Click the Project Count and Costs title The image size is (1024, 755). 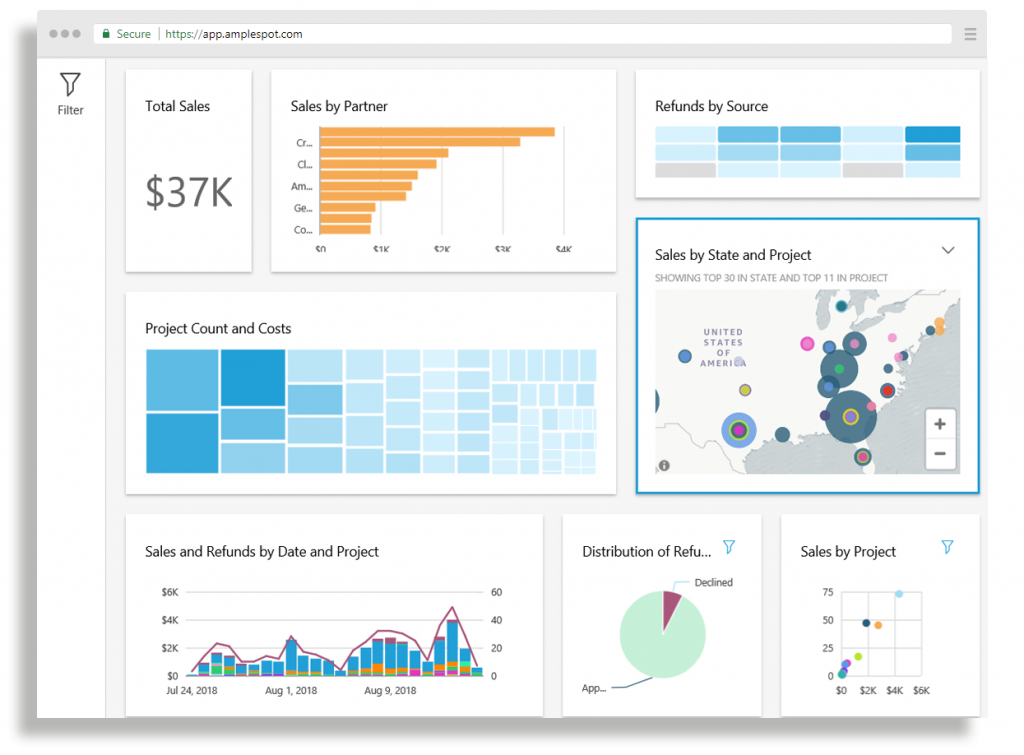(x=218, y=329)
